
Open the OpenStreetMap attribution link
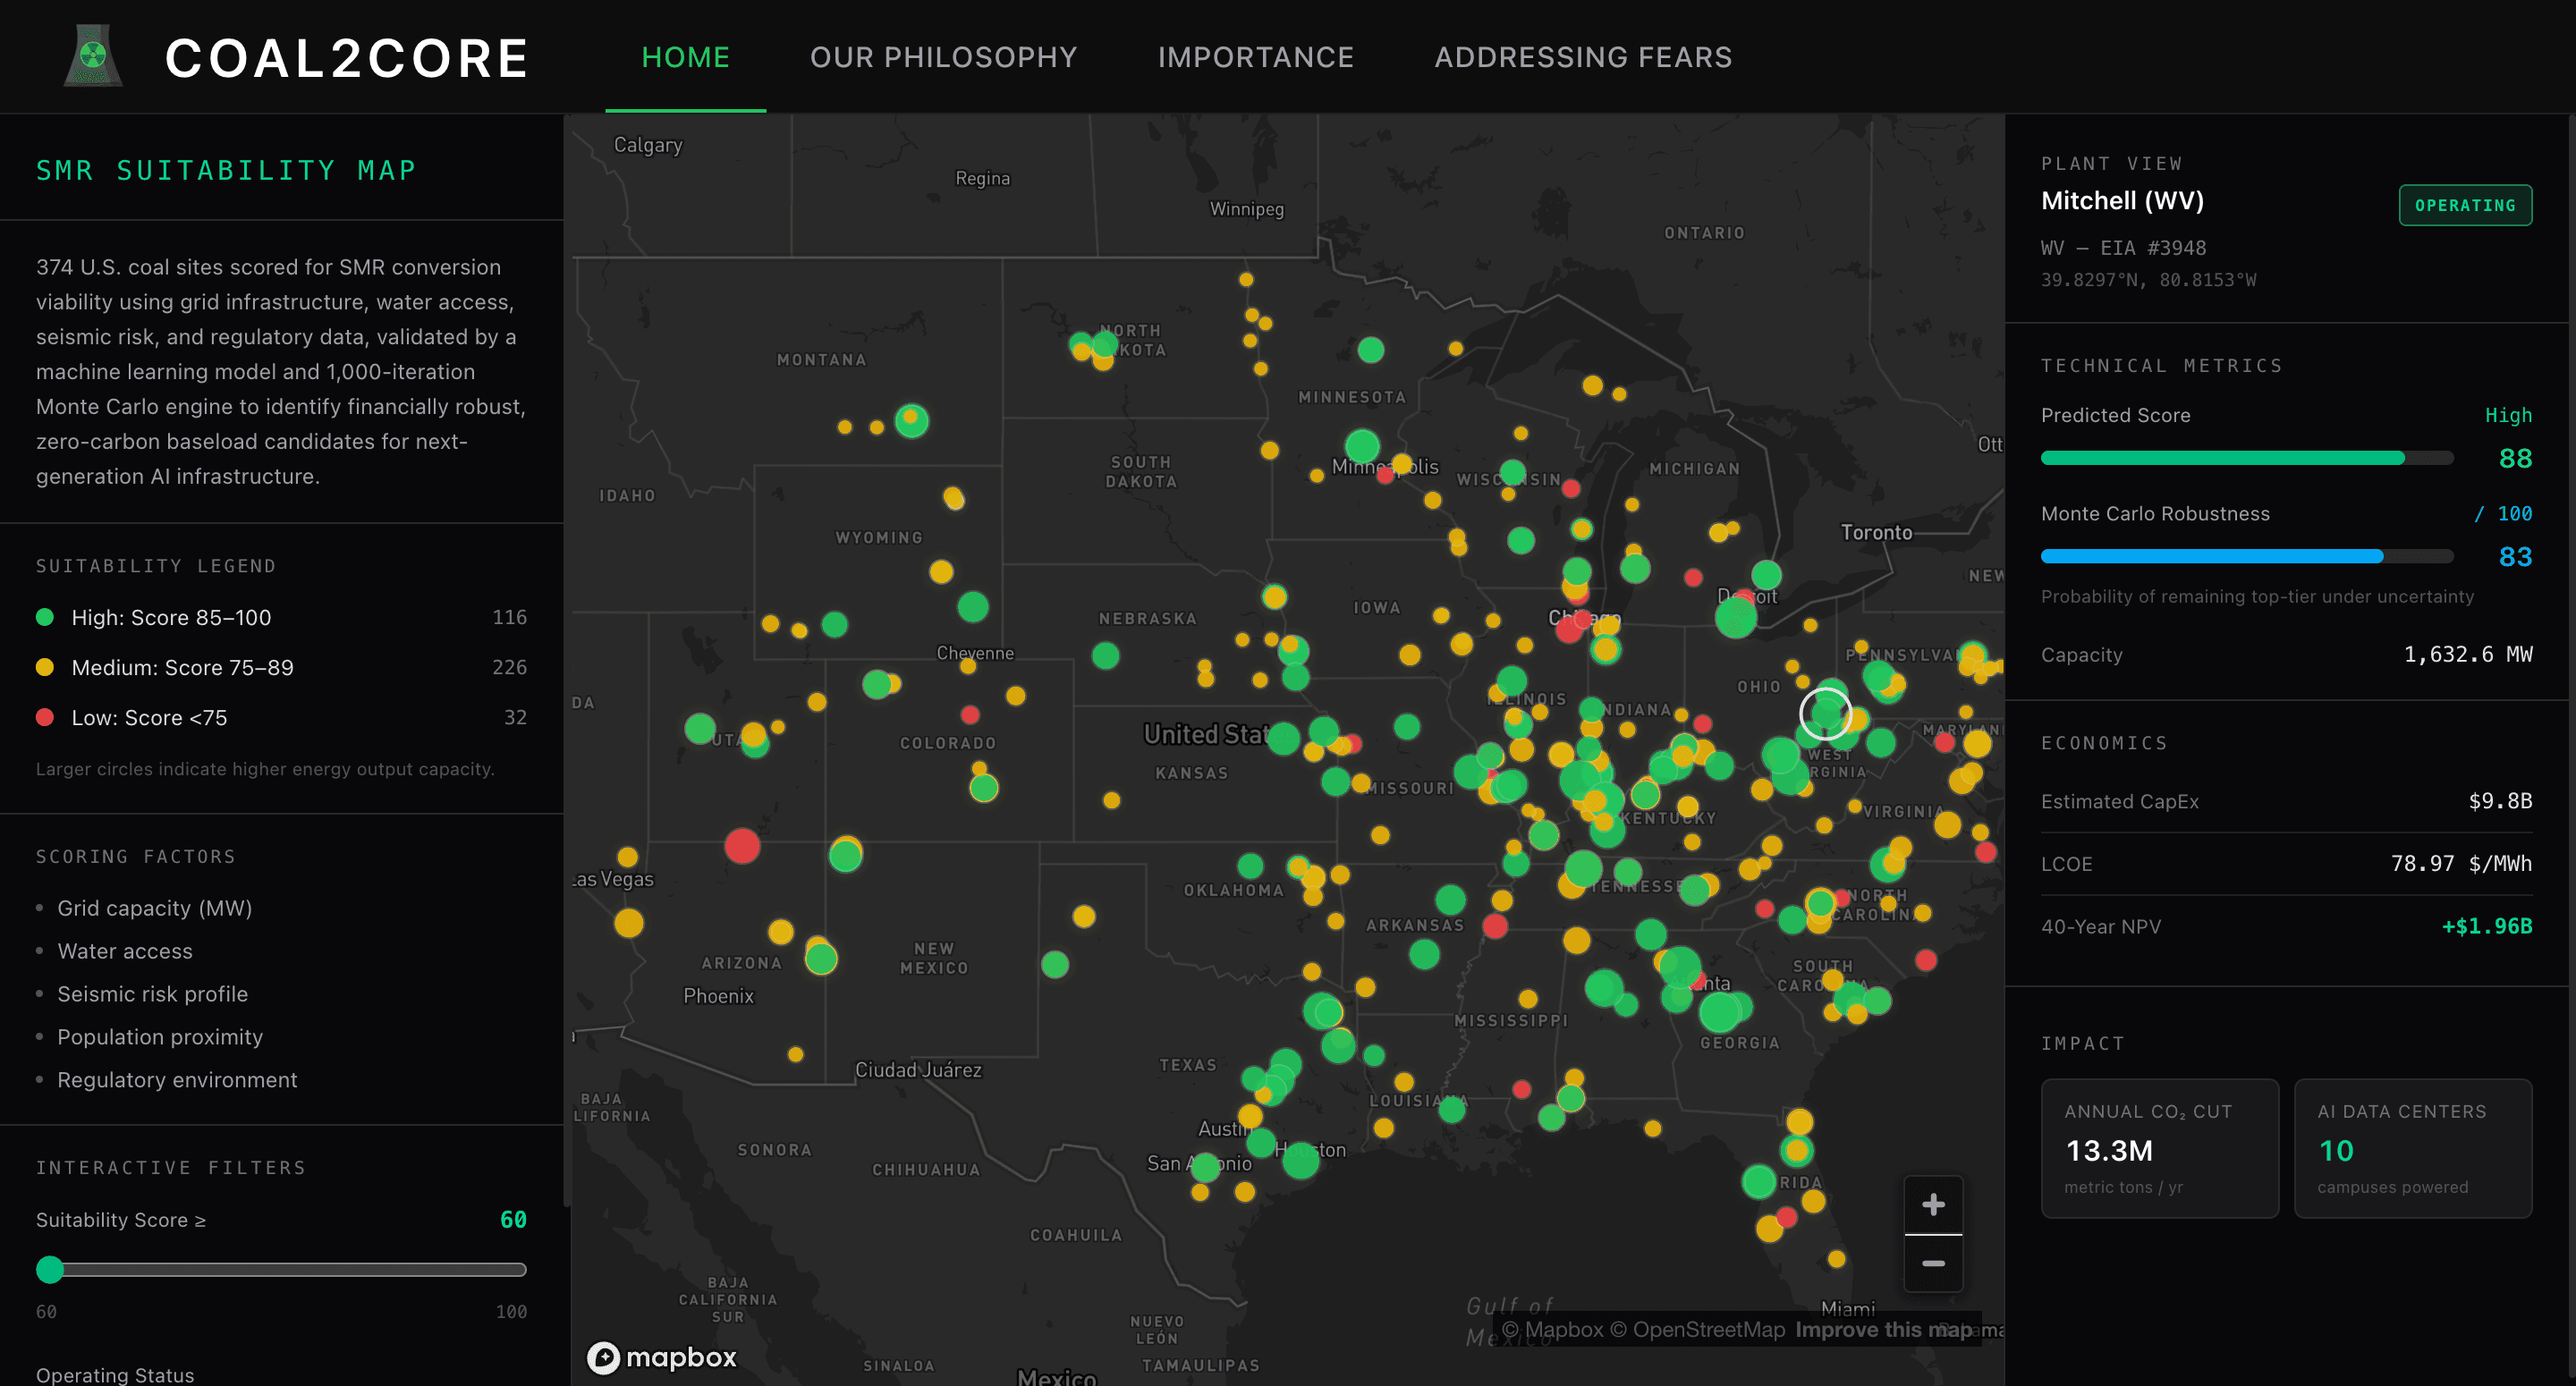click(x=1708, y=1329)
